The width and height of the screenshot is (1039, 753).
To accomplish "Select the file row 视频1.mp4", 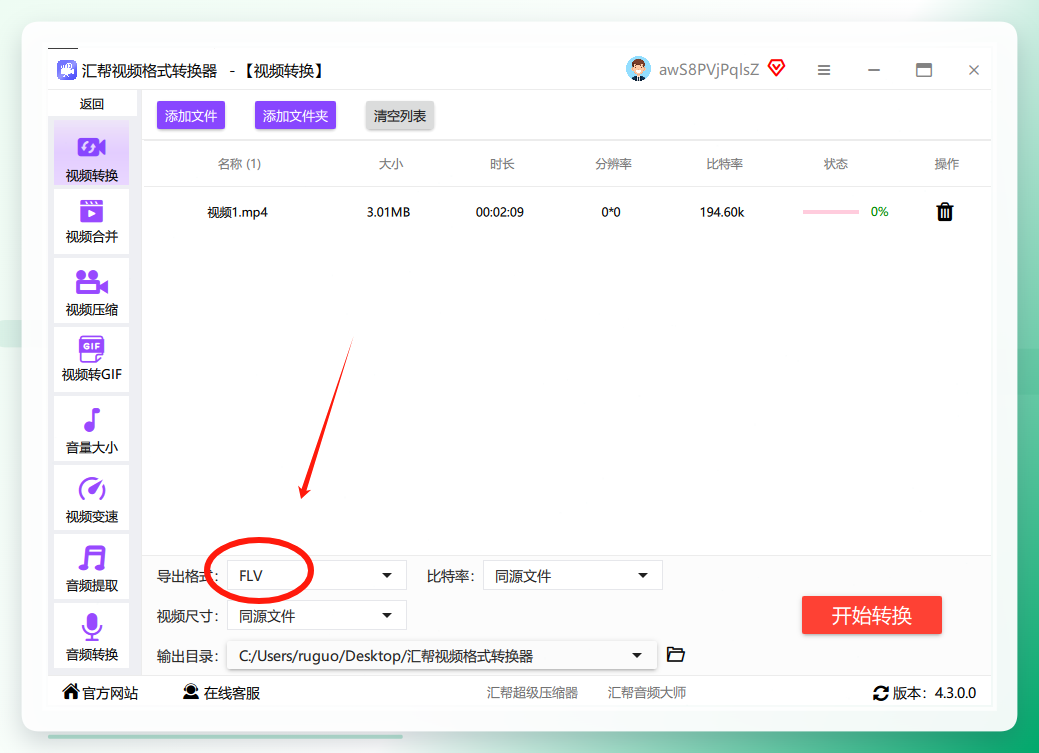I will coord(567,212).
